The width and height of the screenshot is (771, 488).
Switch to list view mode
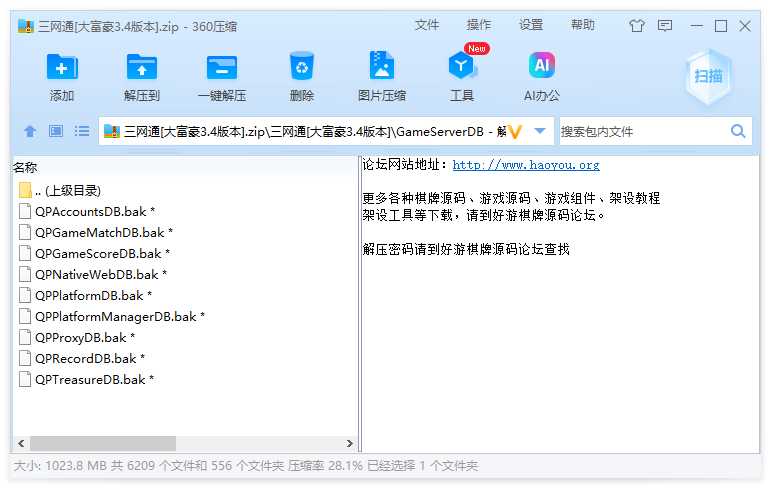pyautogui.click(x=82, y=131)
